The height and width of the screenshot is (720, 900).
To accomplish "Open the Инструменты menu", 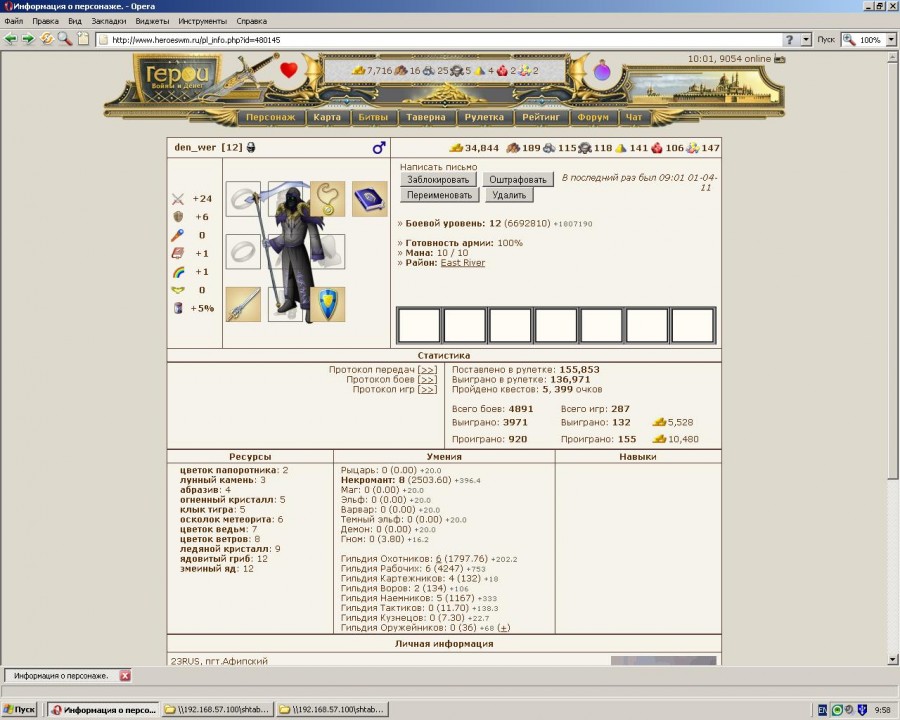I will click(x=203, y=21).
